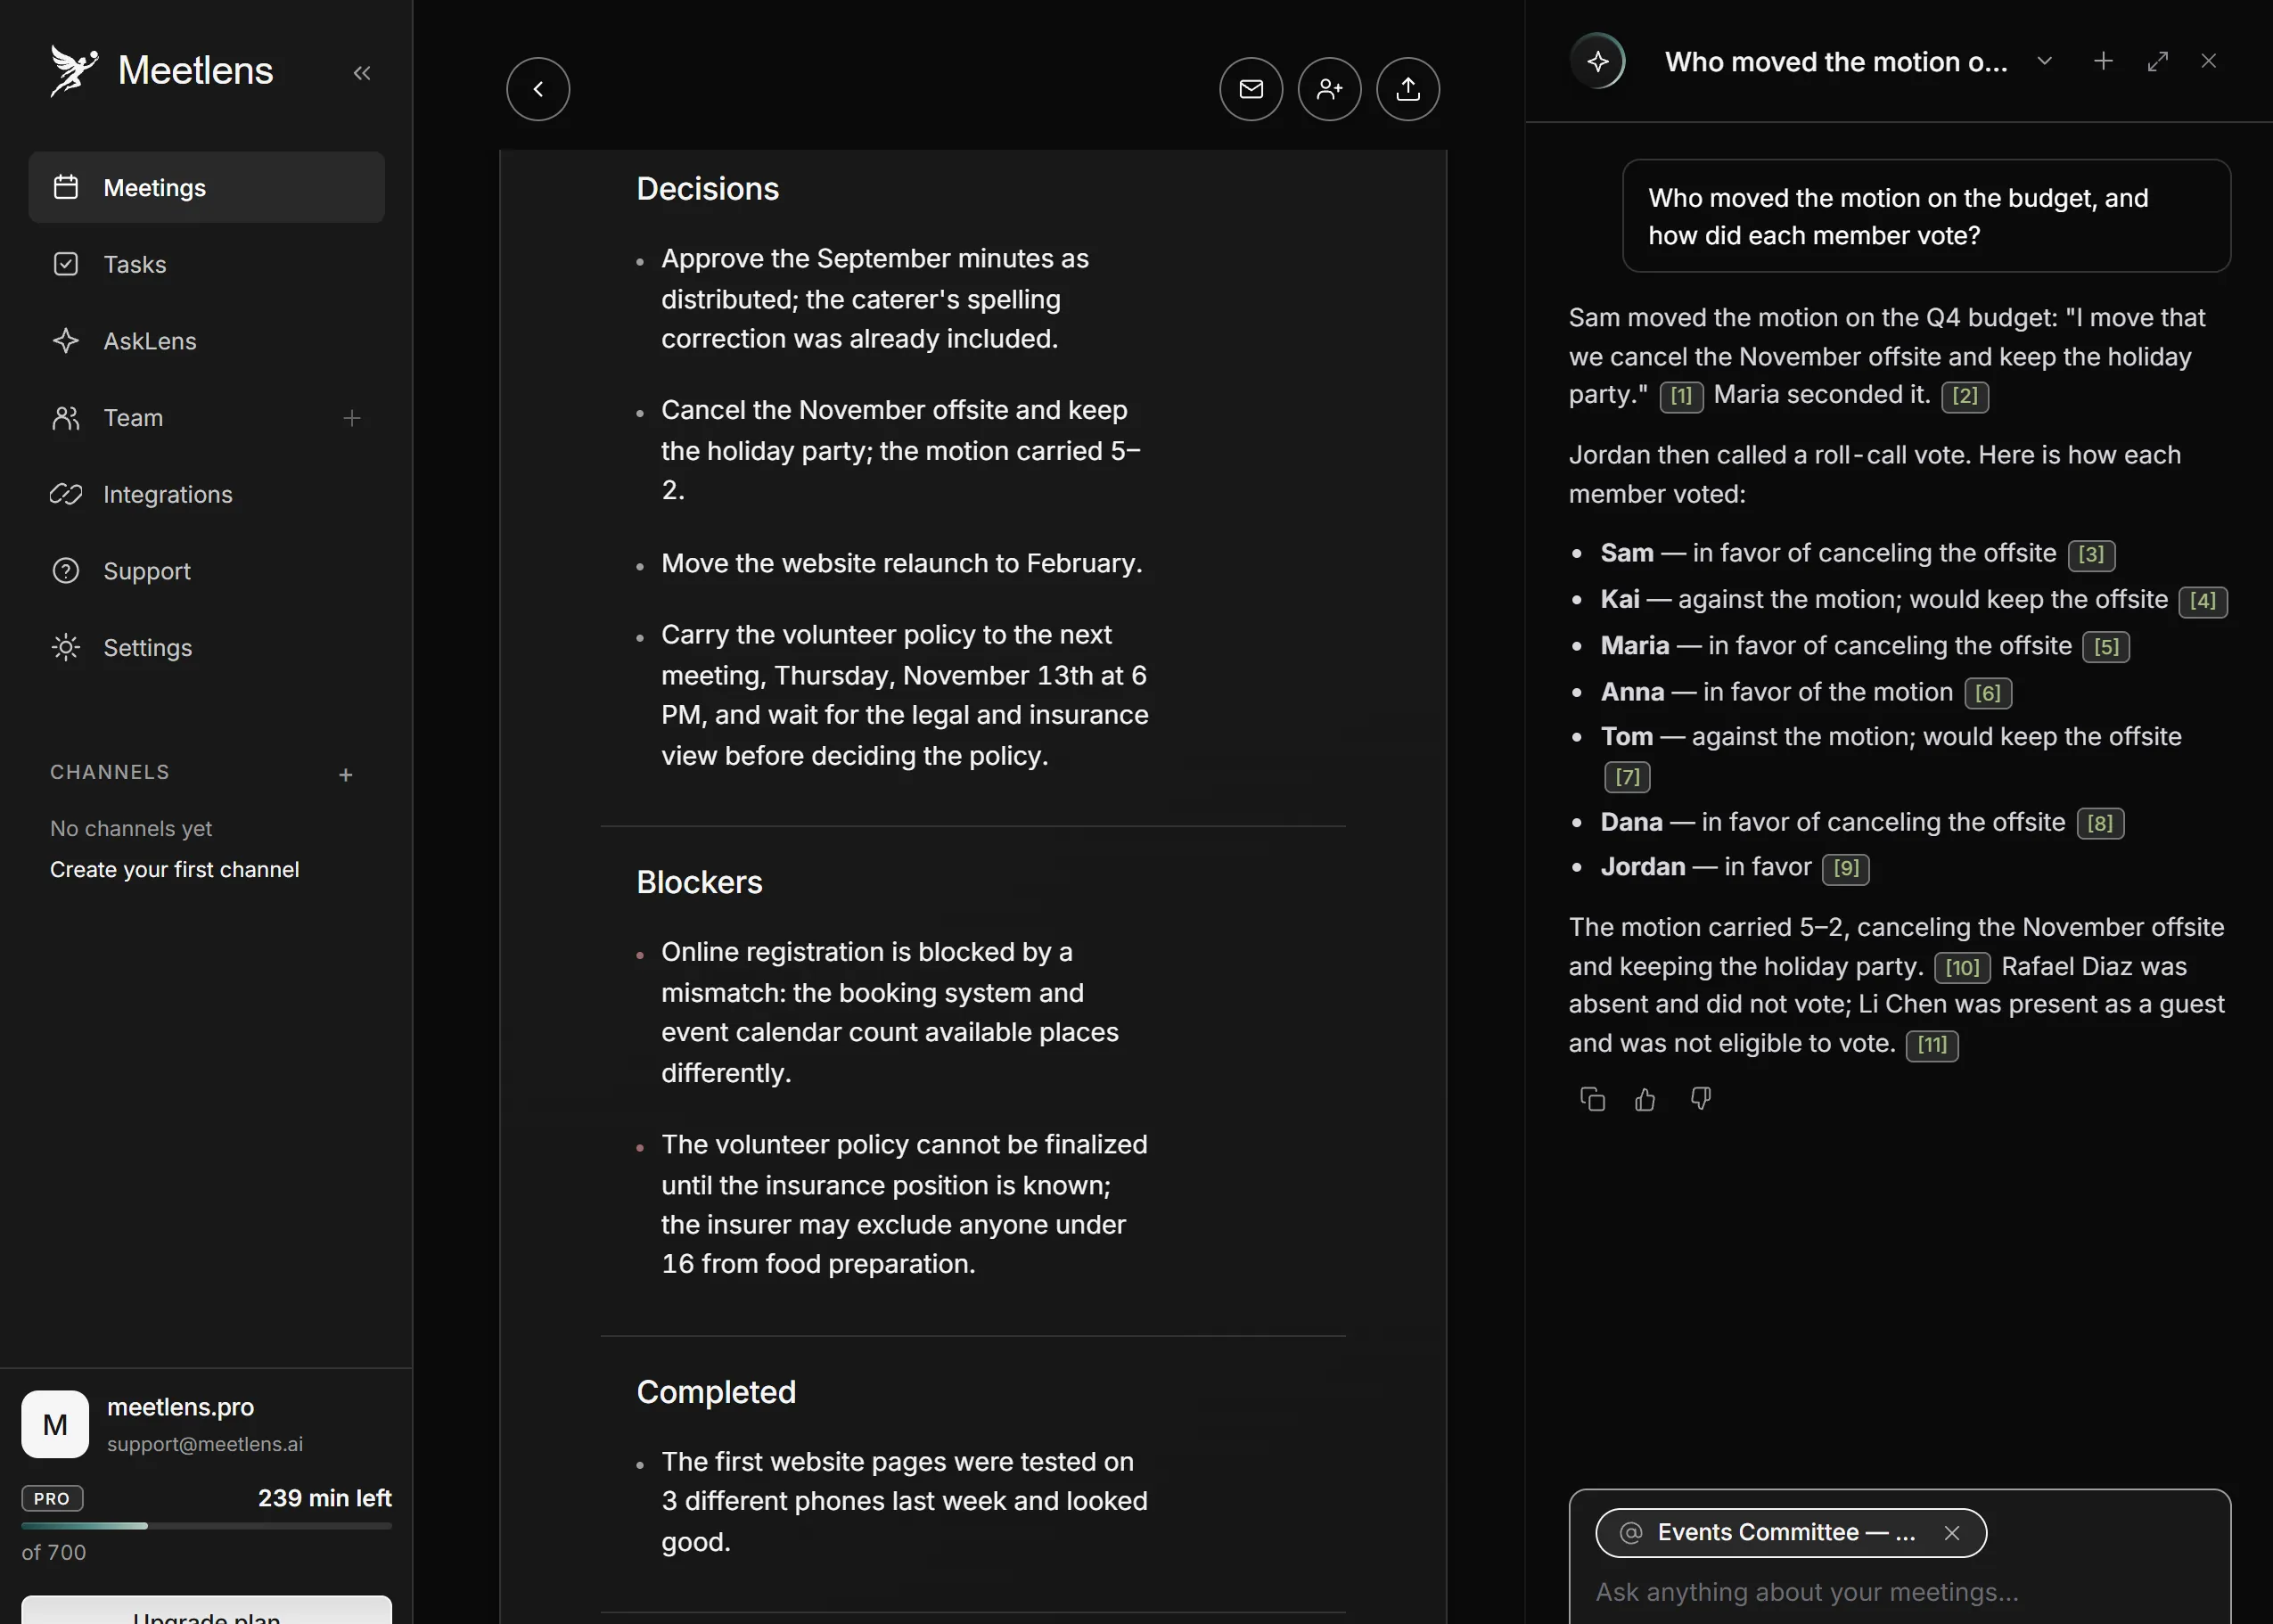The image size is (2273, 1624).
Task: Open citation [4] on Kai's vote
Action: coord(2202,601)
